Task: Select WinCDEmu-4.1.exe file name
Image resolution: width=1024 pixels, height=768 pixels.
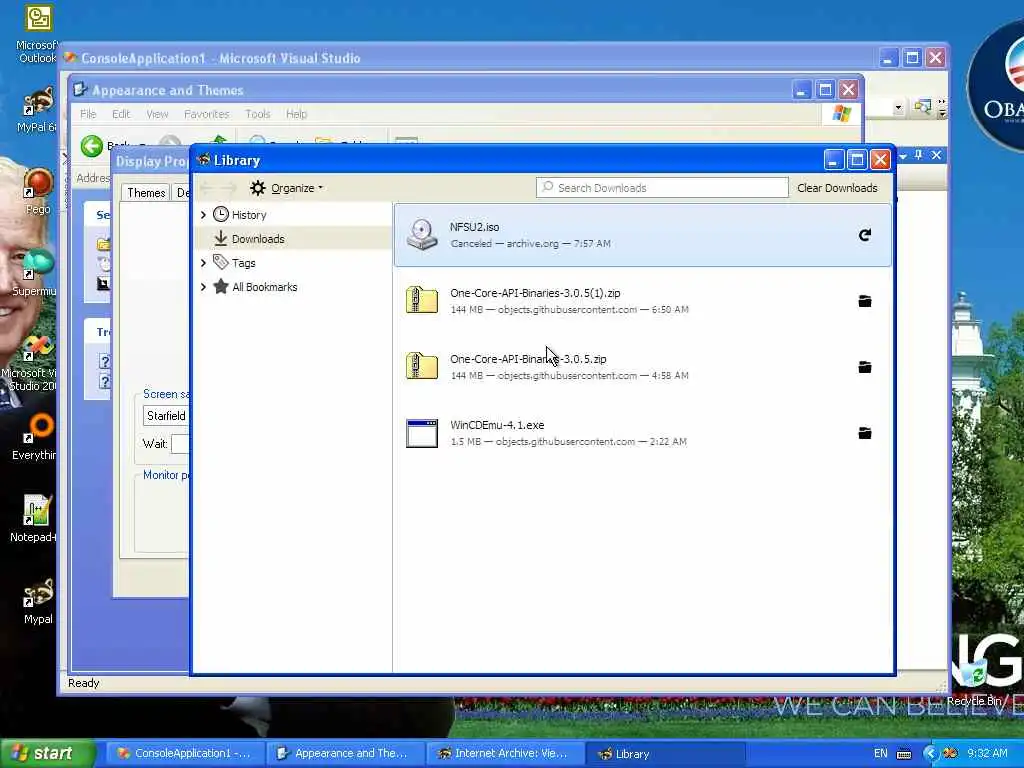Action: pyautogui.click(x=497, y=425)
